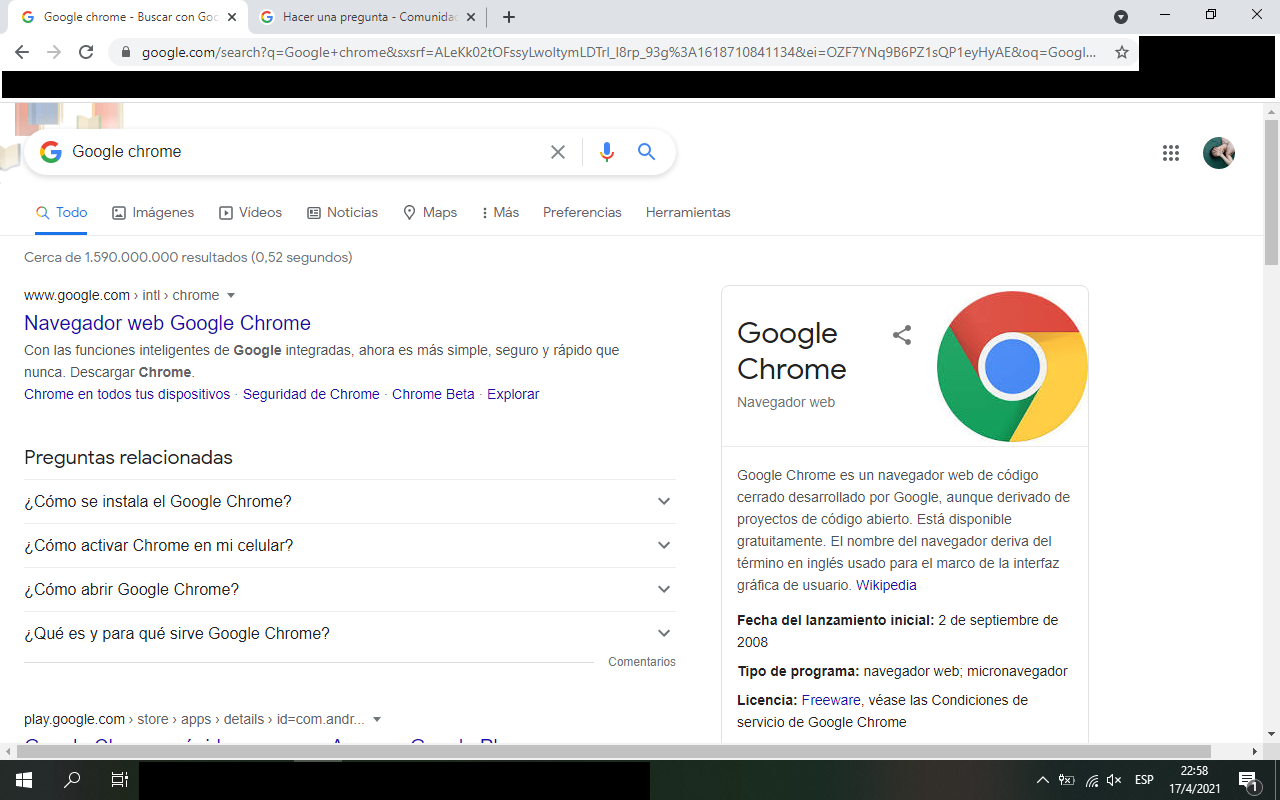The image size is (1280, 800).
Task: Open a new browser tab
Action: pyautogui.click(x=509, y=17)
